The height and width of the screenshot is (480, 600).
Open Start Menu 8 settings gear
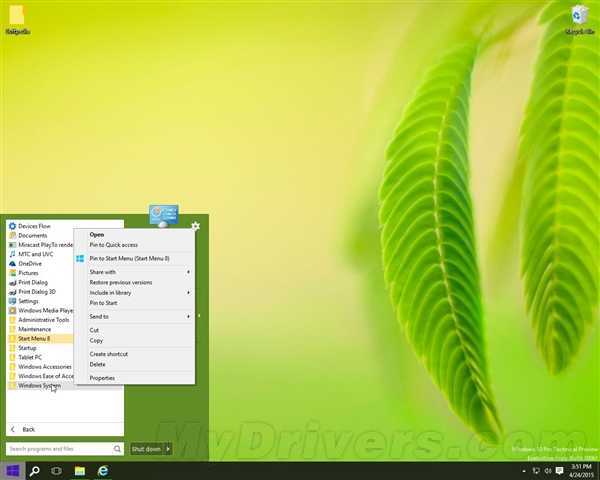tap(195, 226)
